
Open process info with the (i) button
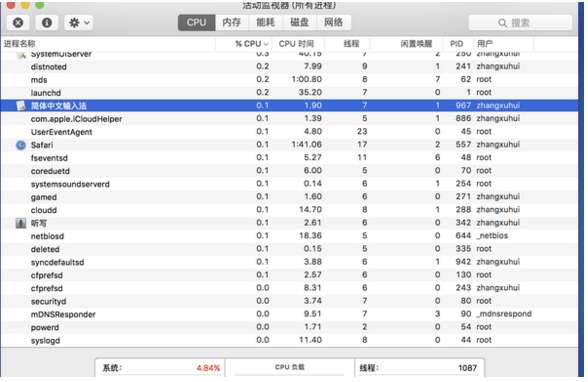[x=46, y=23]
